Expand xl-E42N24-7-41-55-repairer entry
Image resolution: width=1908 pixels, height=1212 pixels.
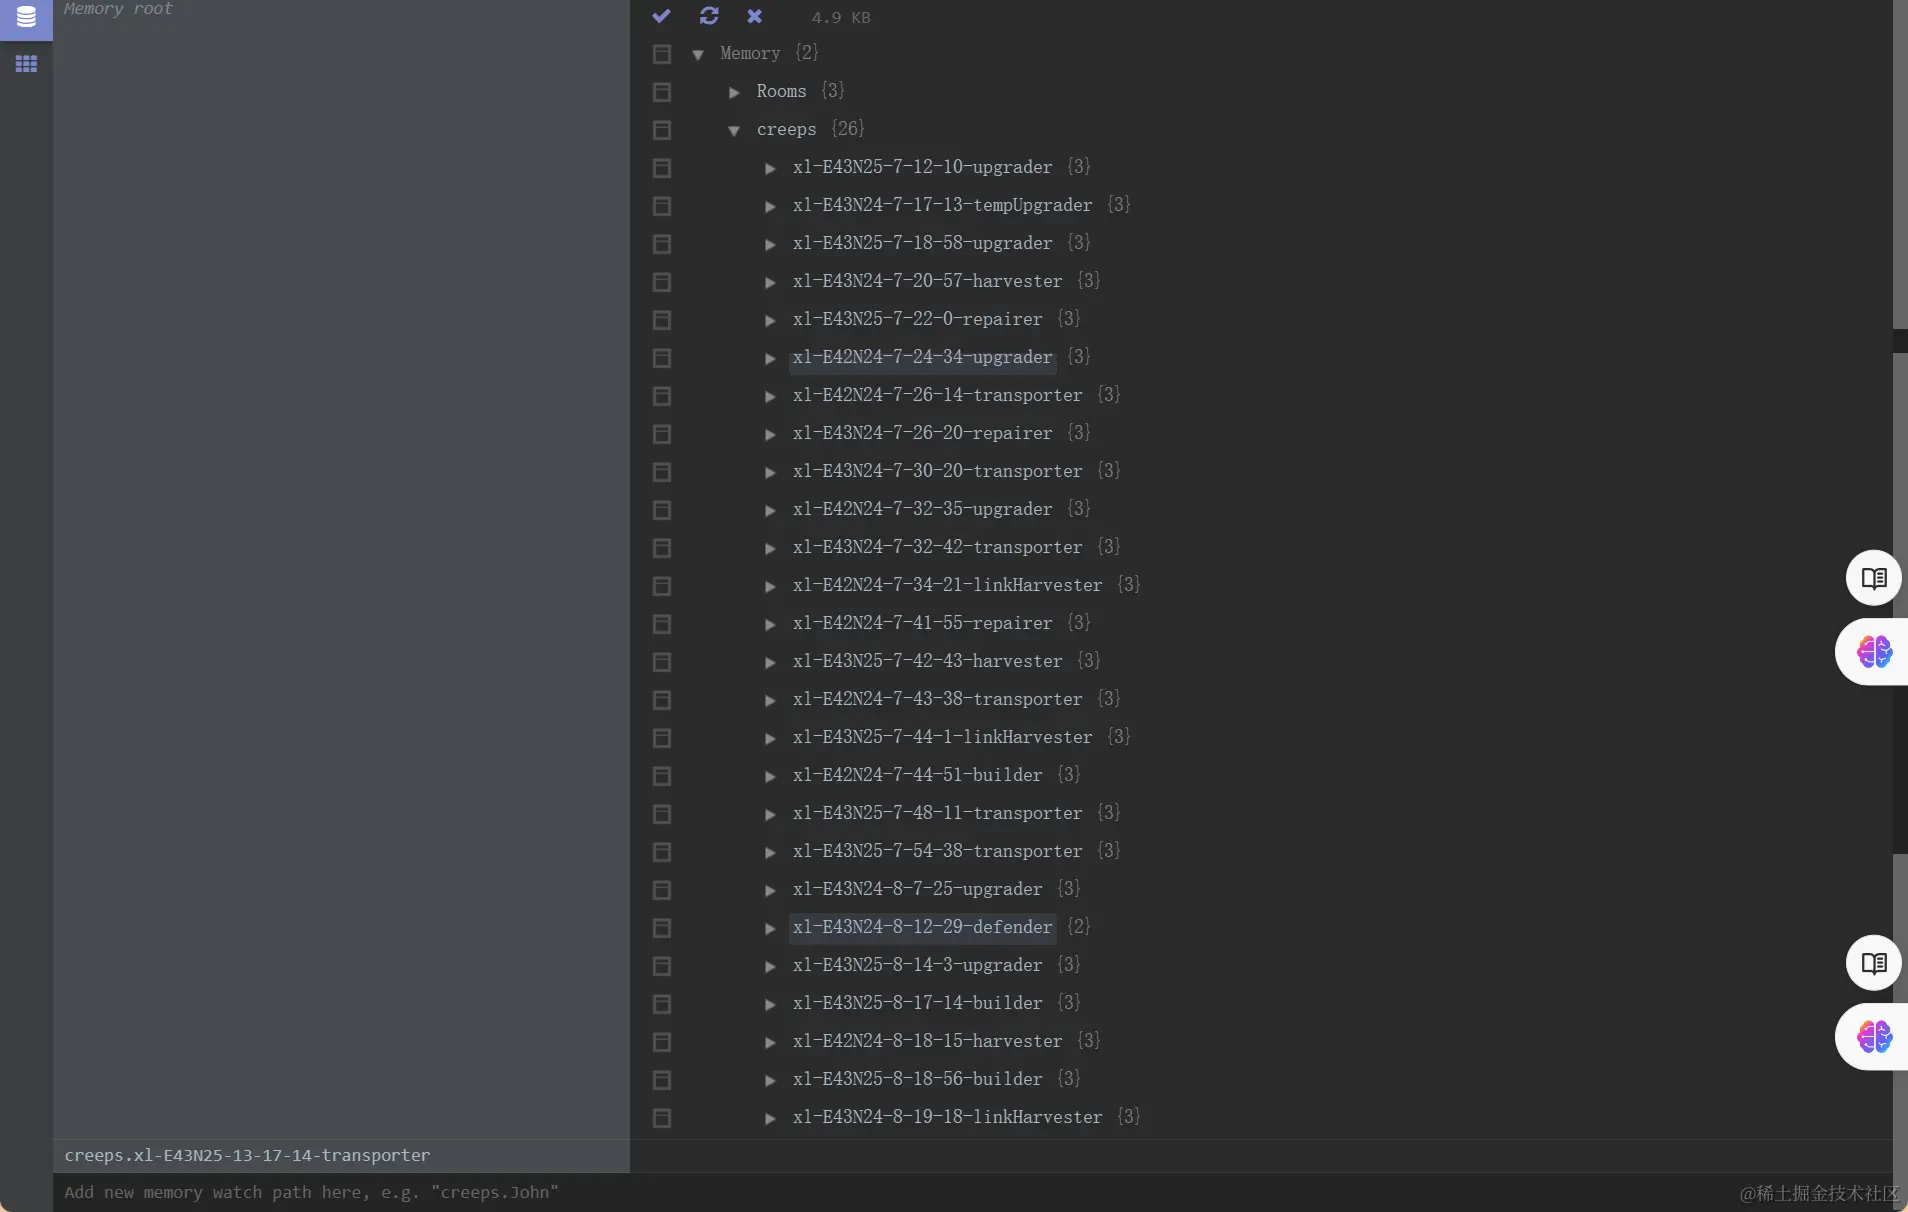(x=770, y=624)
